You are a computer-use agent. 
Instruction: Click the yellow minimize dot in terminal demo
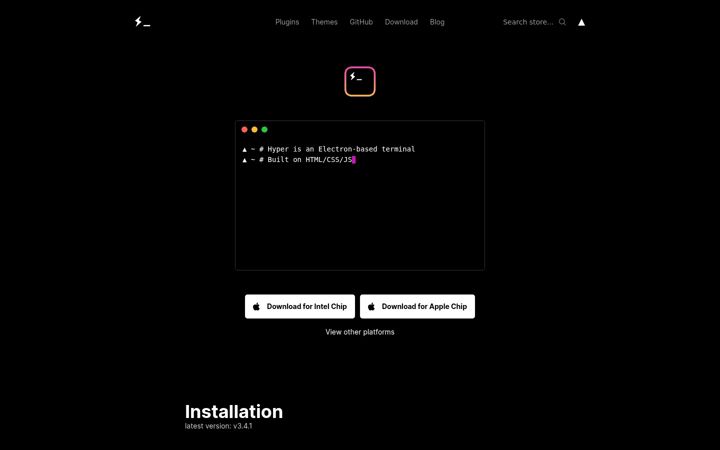click(x=254, y=129)
